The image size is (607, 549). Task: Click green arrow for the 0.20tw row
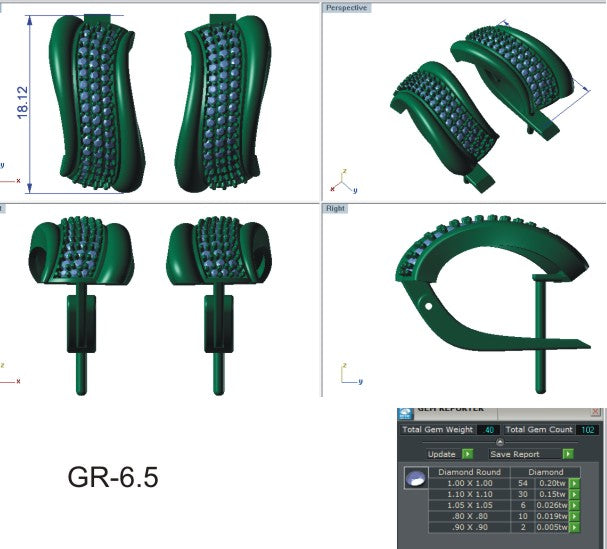[x=574, y=483]
